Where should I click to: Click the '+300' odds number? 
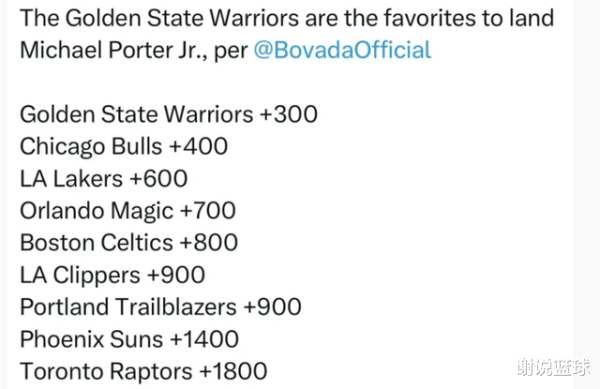pos(289,114)
